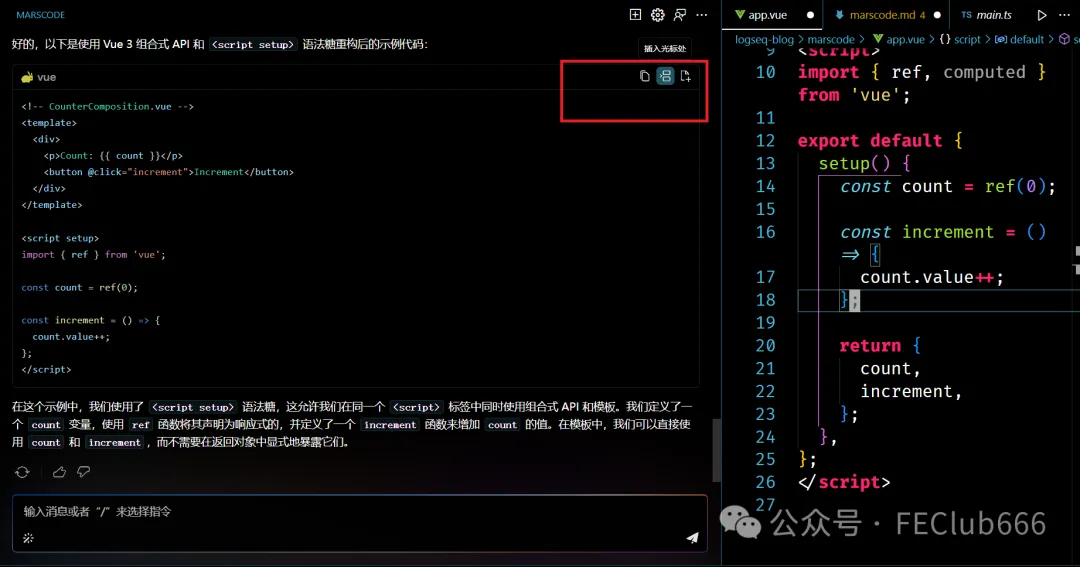This screenshot has width=1080, height=567.
Task: Open marscode folder breadcrumb
Action: click(831, 39)
